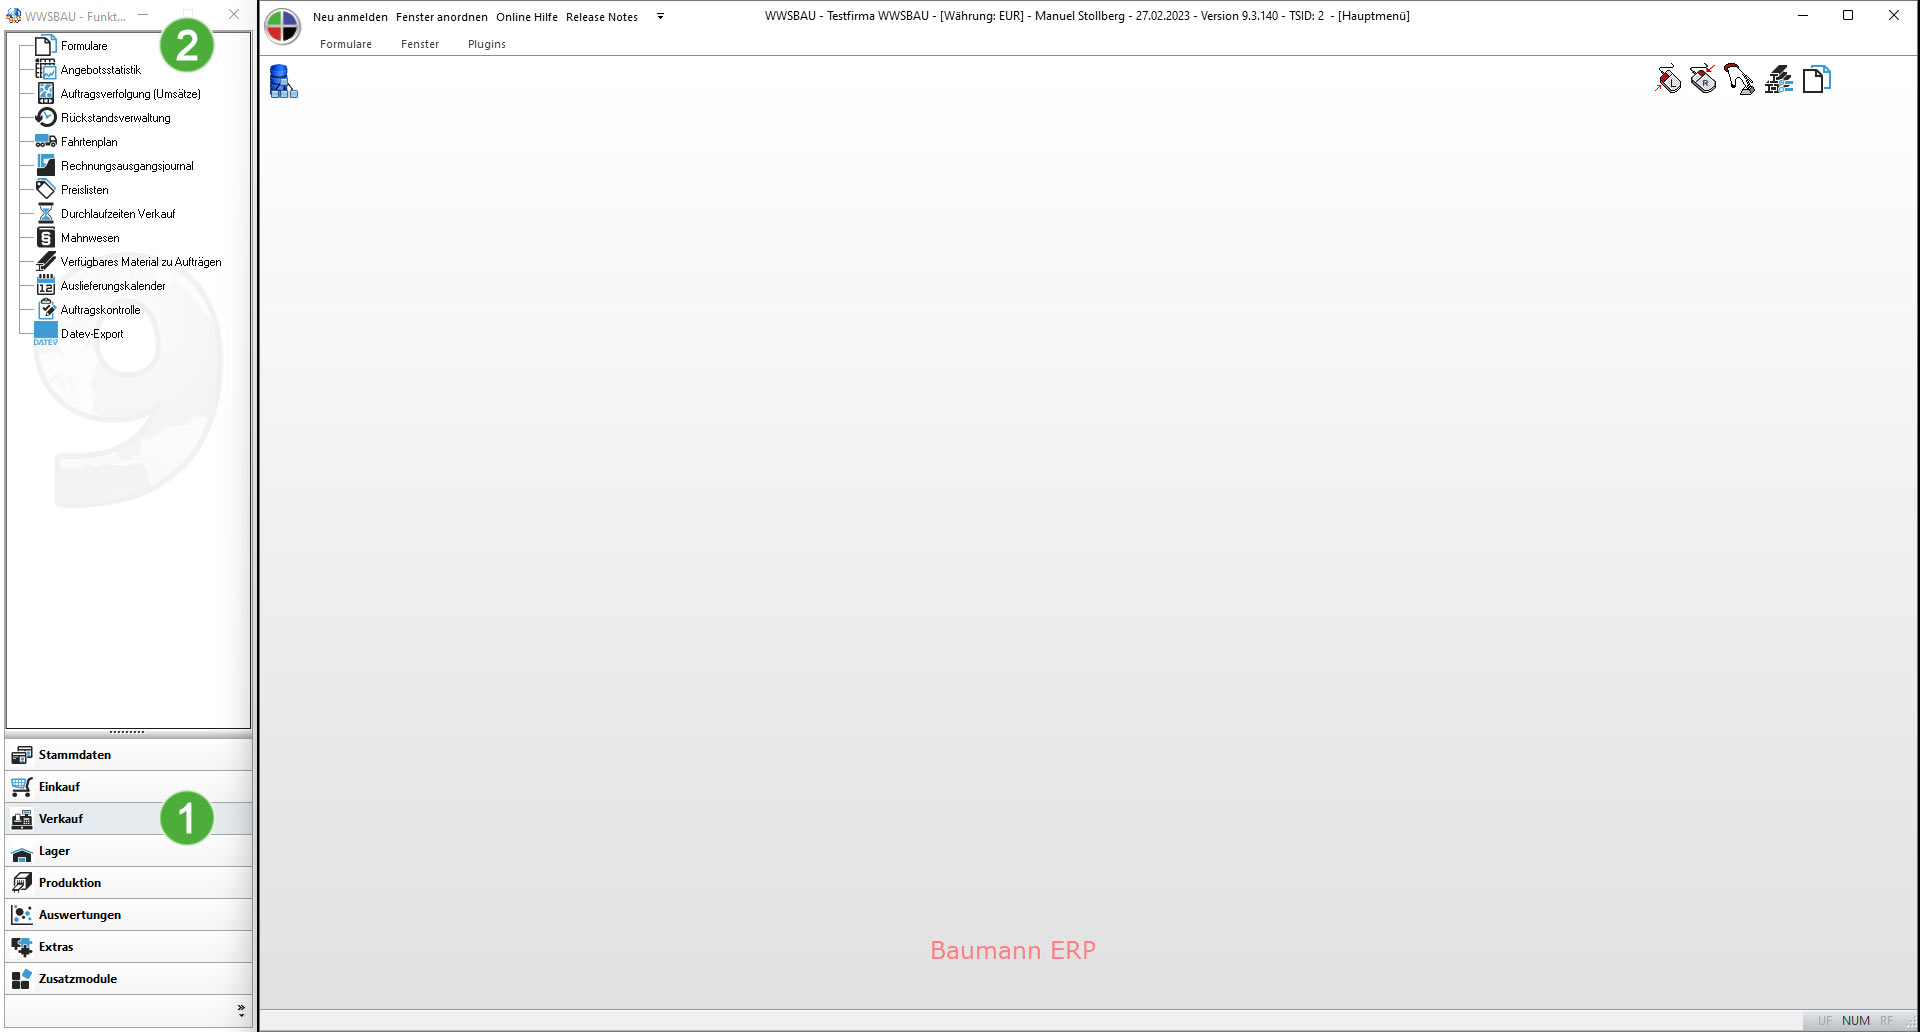Expand the quick access toolbar dropdown arrow

(x=660, y=16)
